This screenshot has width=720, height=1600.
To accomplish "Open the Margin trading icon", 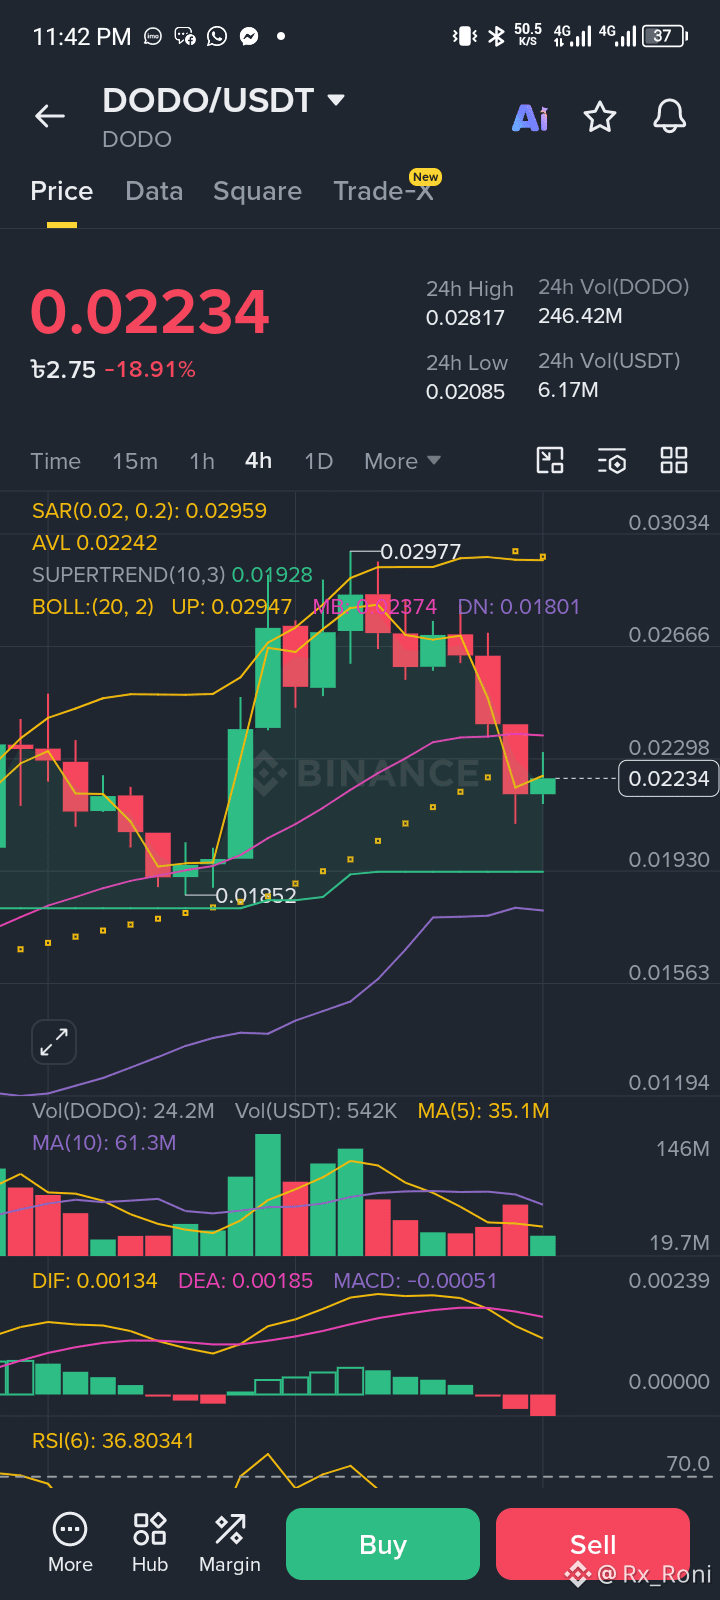I will coord(230,1543).
